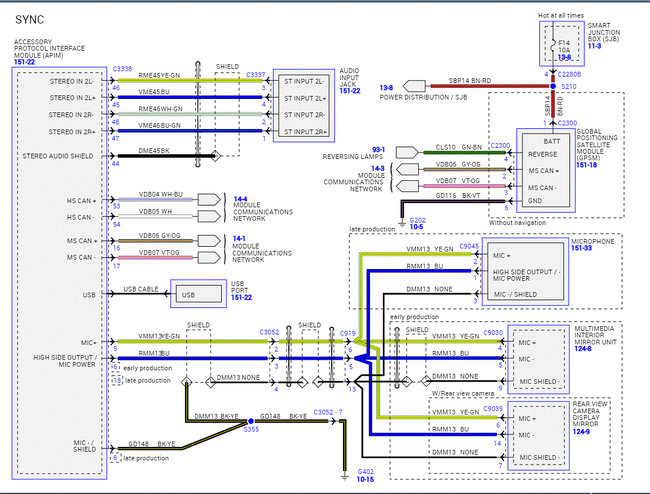Select the VME45 BU wire label
This screenshot has height=494, width=650.
click(x=154, y=92)
